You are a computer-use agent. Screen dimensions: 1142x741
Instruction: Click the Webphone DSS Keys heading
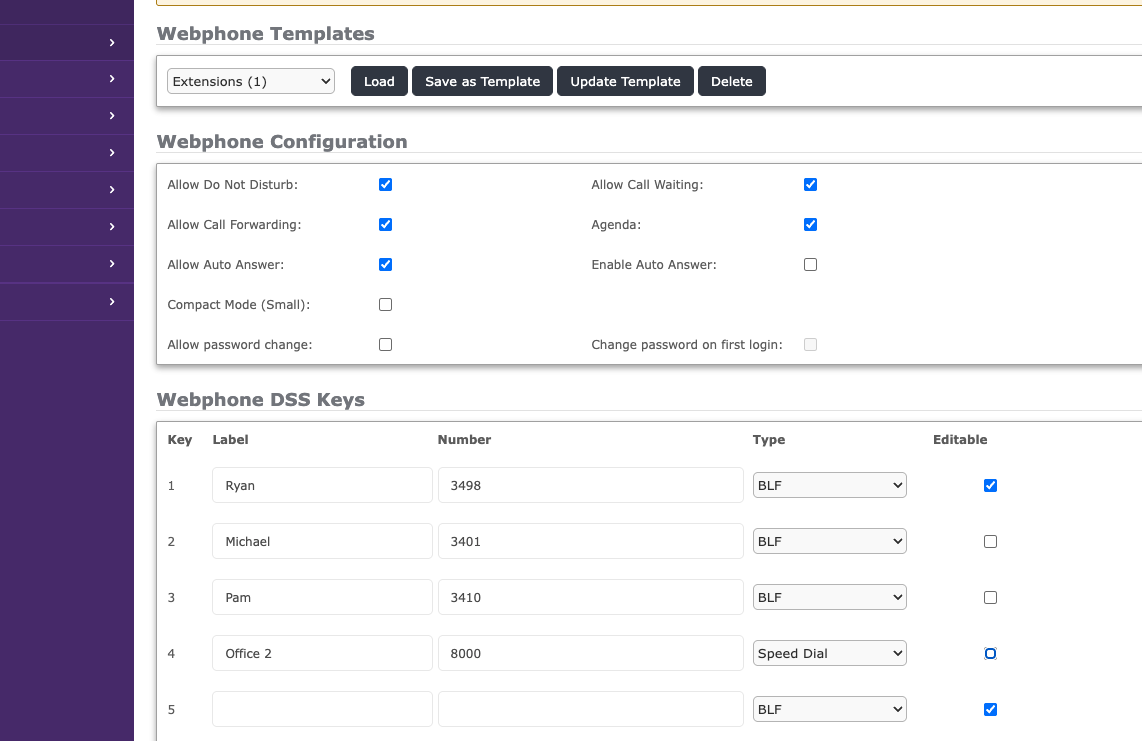click(261, 399)
